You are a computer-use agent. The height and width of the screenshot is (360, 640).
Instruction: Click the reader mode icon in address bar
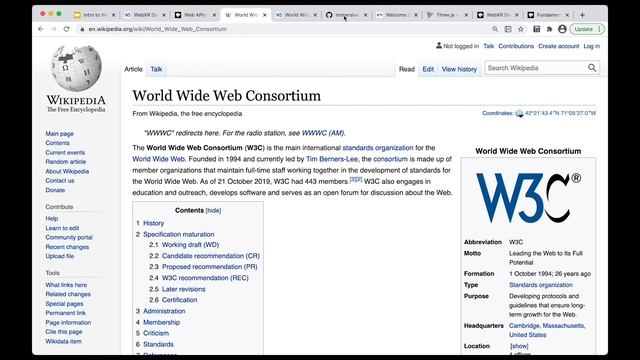pos(508,29)
